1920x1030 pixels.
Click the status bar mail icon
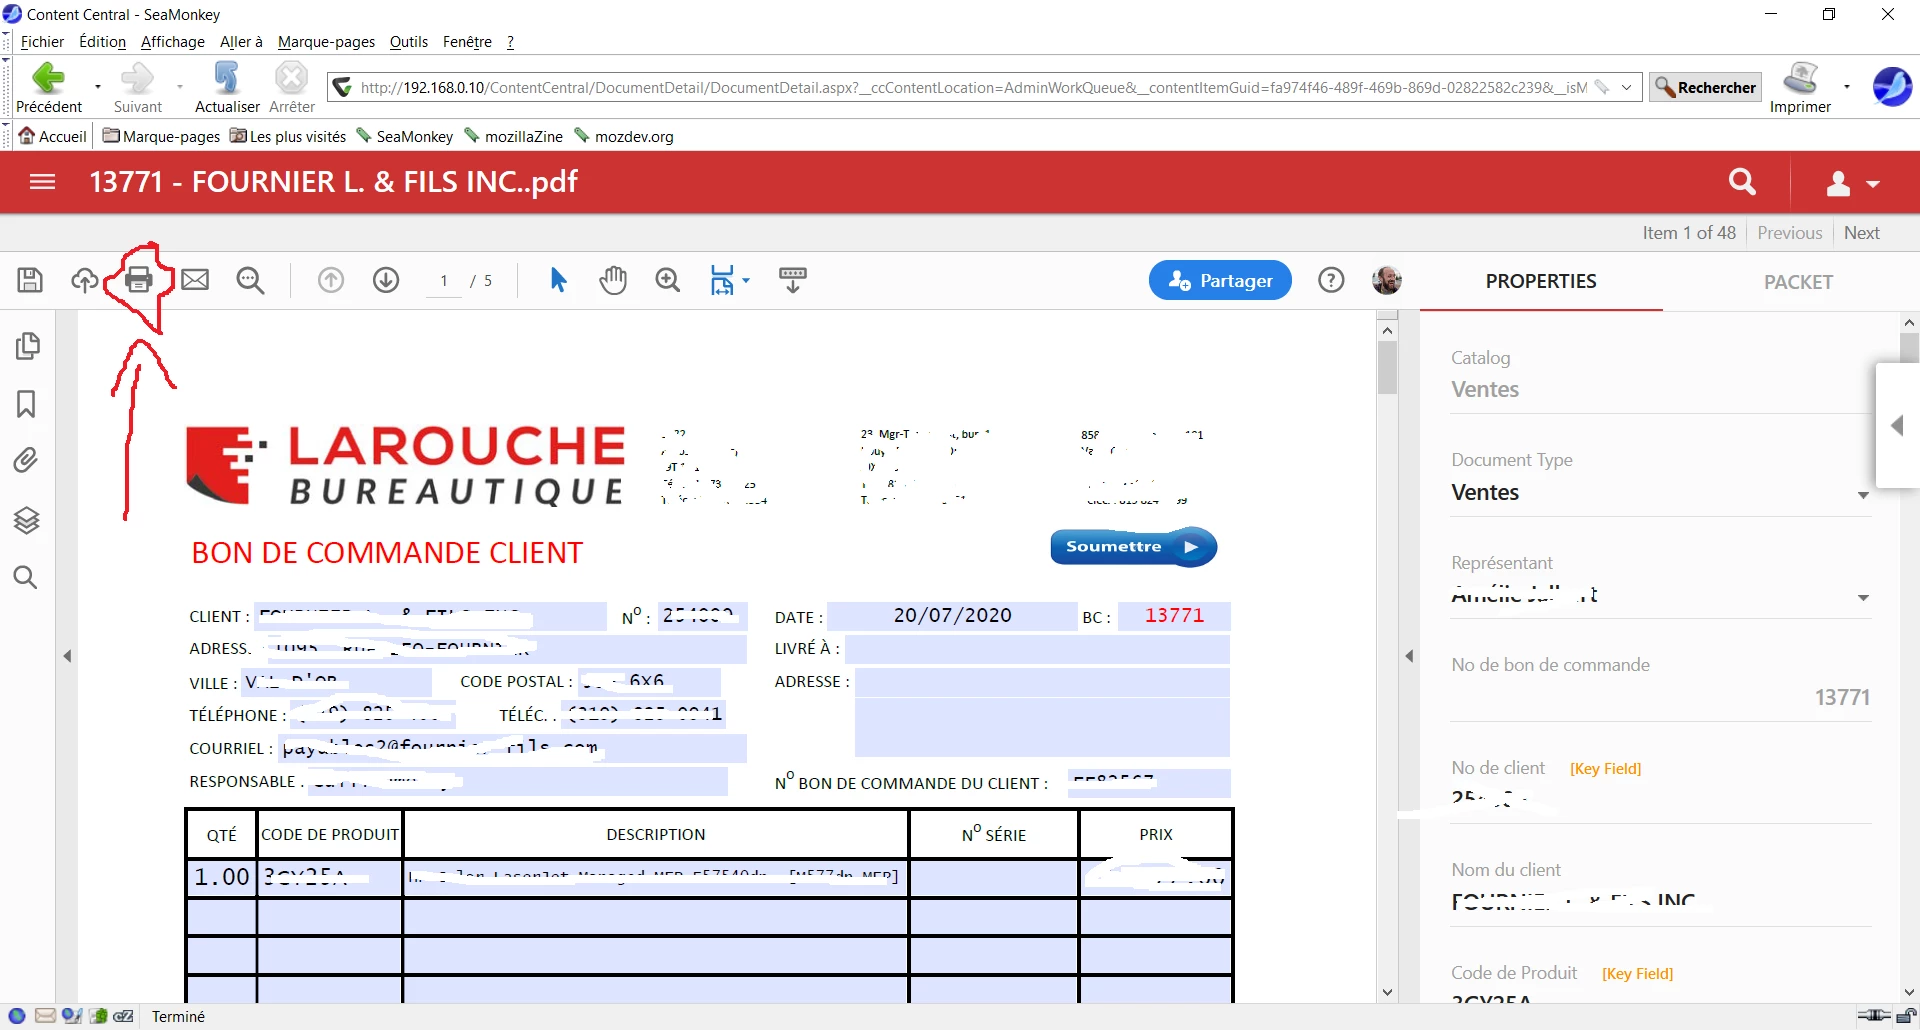coord(45,1016)
